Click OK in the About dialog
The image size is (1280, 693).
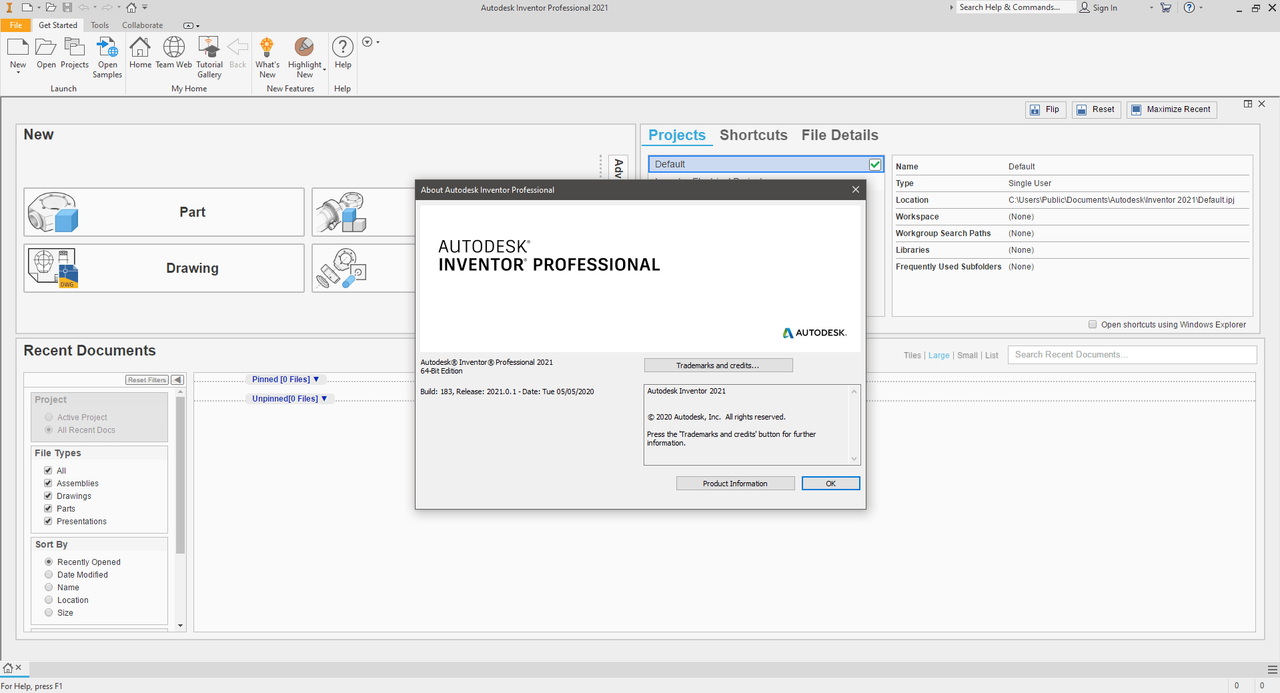click(830, 483)
